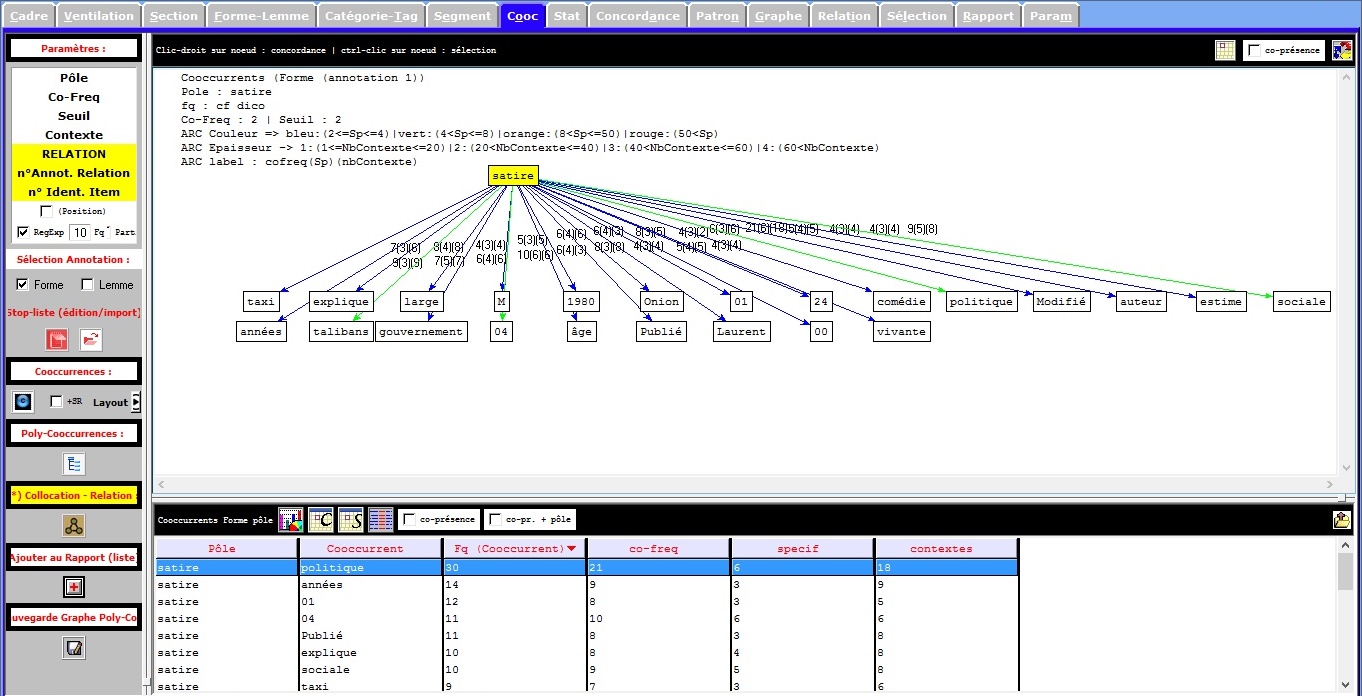
Task: Start the Collocation-Relation network icon
Action: coord(74,526)
